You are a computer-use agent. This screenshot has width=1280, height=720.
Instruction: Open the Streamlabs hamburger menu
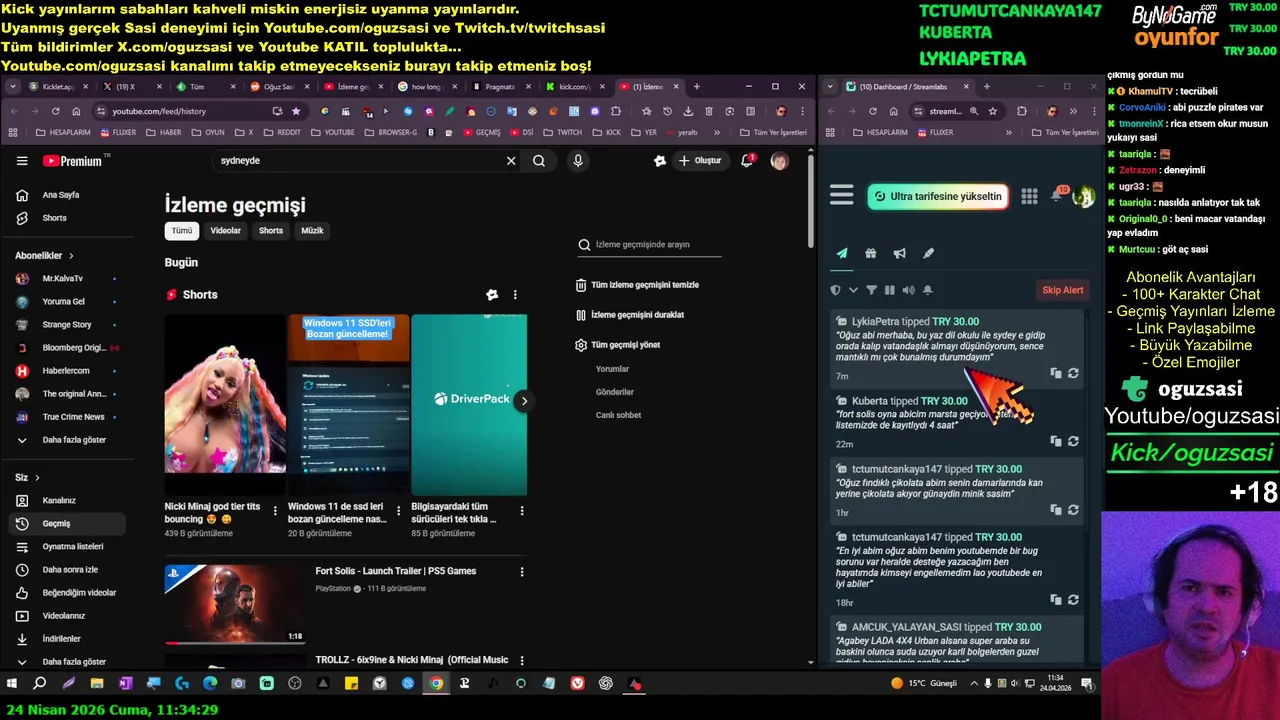tap(842, 196)
